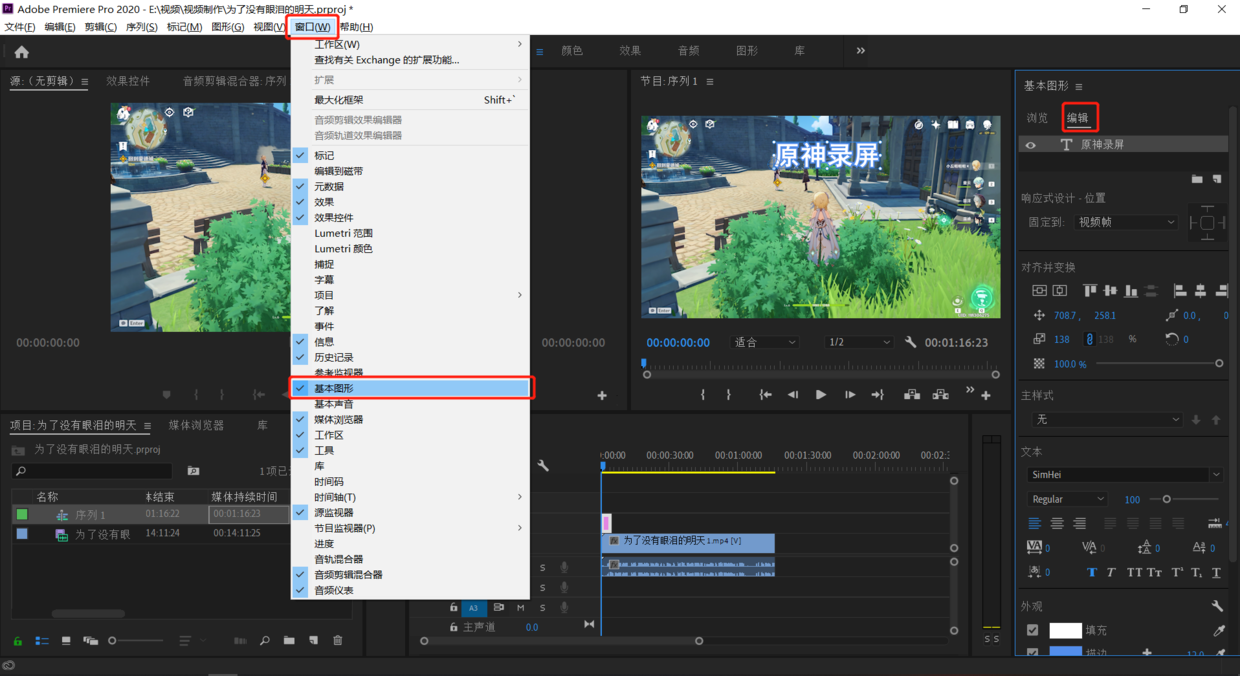Create a new bin in the project panel
Image resolution: width=1240 pixels, height=676 pixels.
click(x=289, y=641)
